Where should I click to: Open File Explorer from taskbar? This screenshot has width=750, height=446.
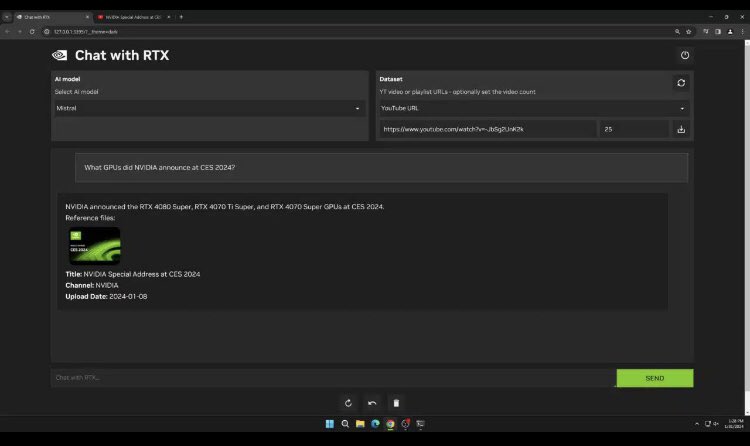(360, 424)
